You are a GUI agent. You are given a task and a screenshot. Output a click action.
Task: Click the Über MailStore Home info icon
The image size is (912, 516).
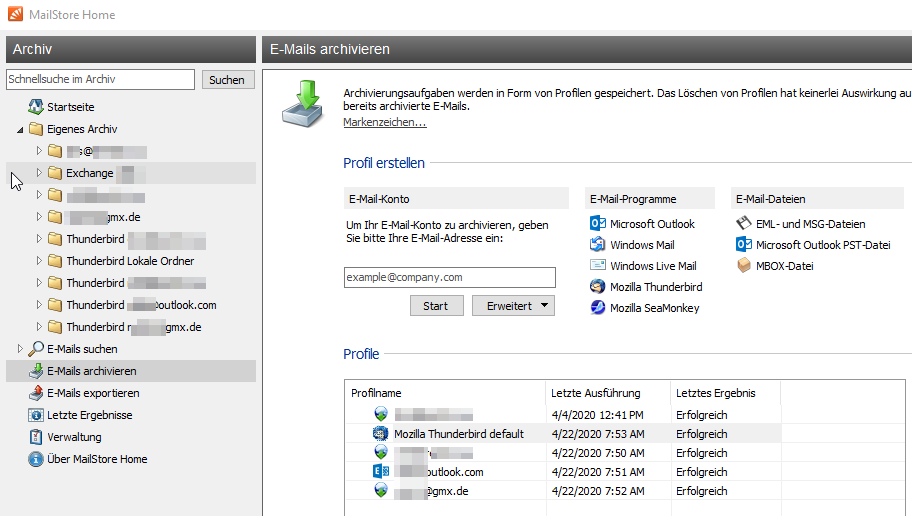click(36, 459)
